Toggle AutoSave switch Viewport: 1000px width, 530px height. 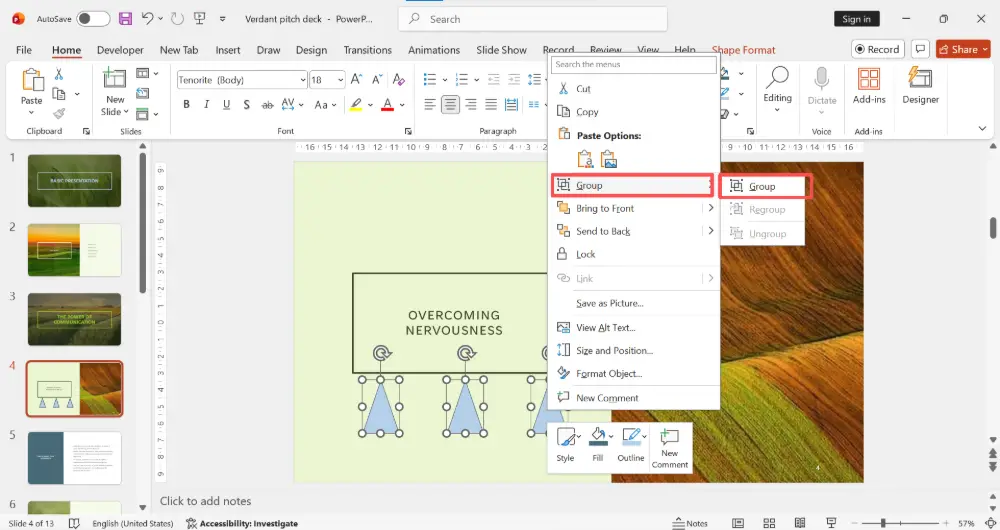click(x=93, y=18)
